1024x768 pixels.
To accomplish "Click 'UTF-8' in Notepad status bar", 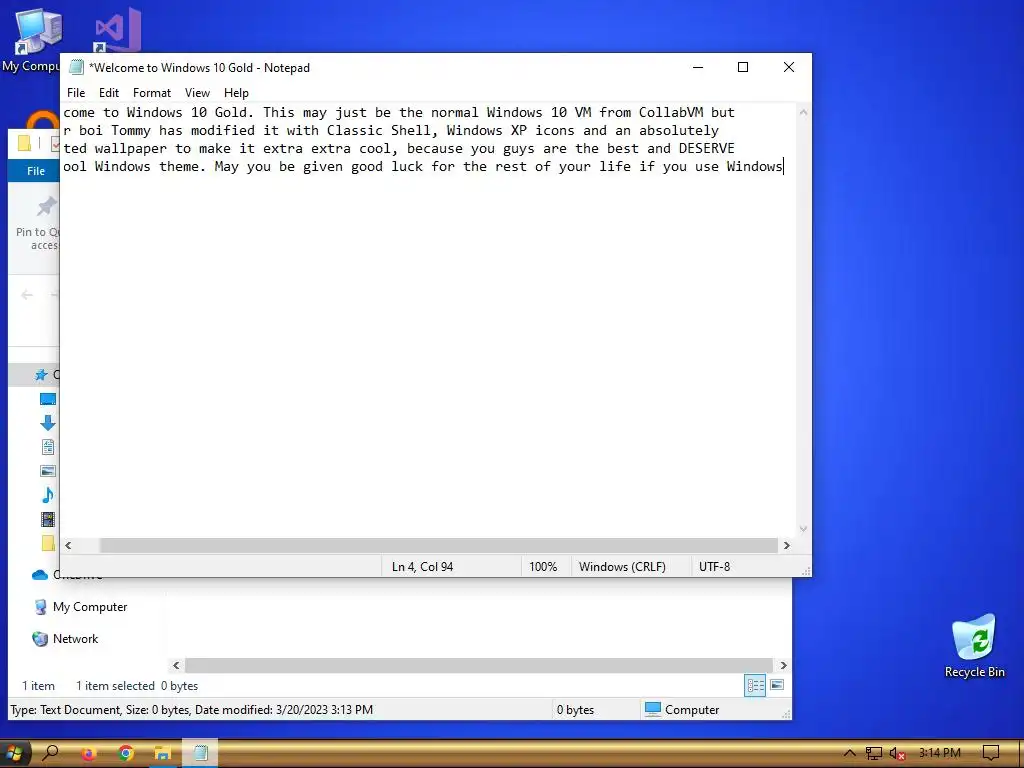I will tap(714, 567).
